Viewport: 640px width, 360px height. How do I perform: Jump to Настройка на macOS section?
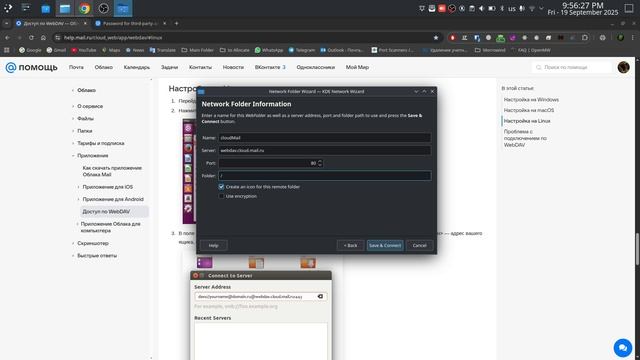click(529, 110)
